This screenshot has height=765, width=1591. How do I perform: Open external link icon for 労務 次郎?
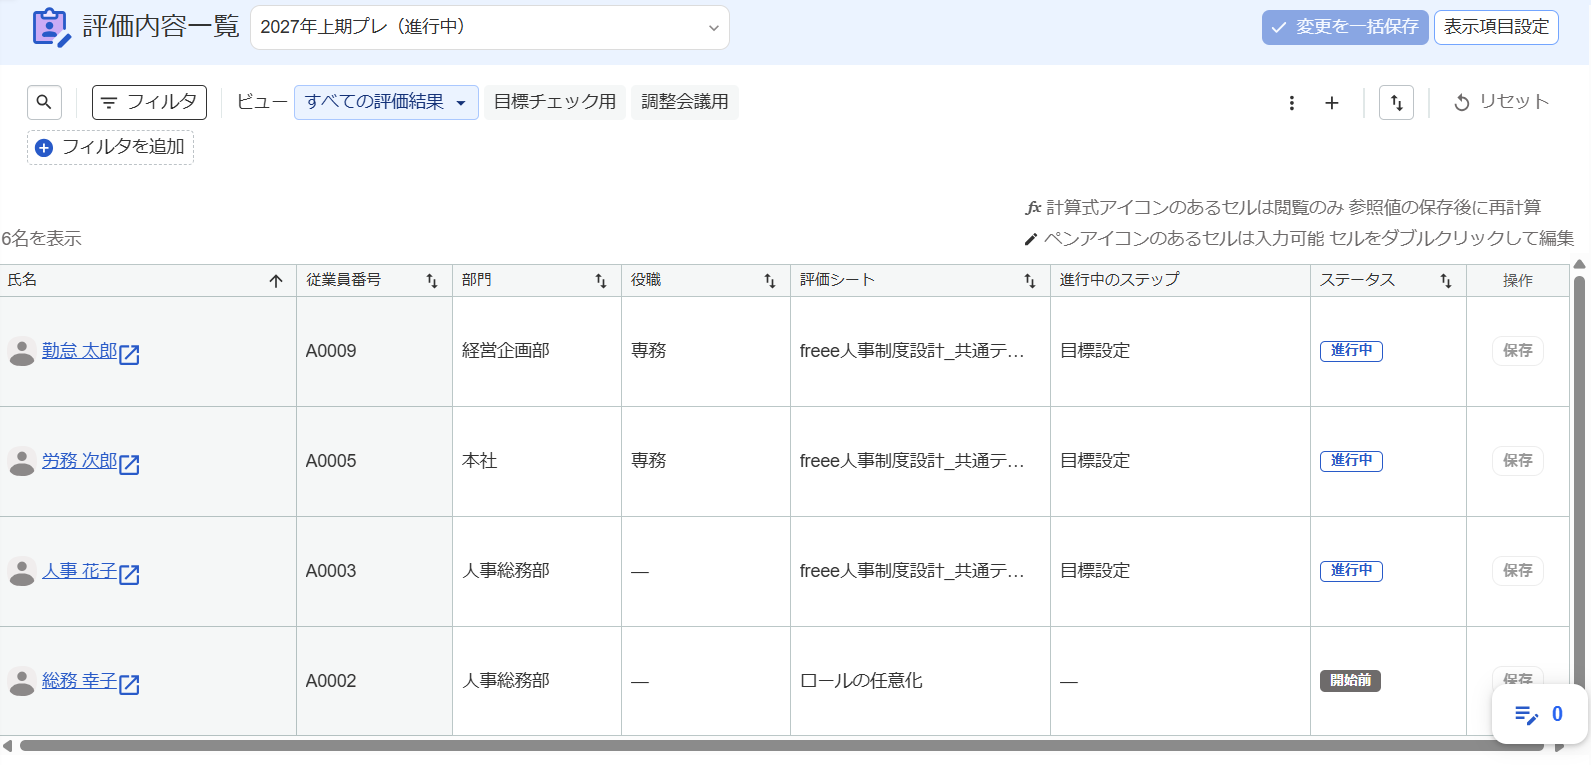click(129, 464)
